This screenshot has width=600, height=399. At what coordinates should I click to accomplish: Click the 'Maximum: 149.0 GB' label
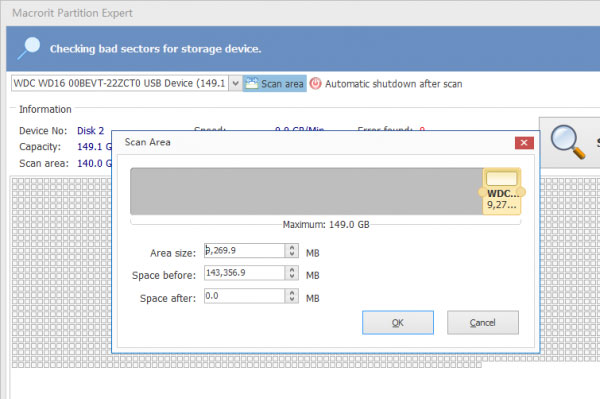(326, 225)
